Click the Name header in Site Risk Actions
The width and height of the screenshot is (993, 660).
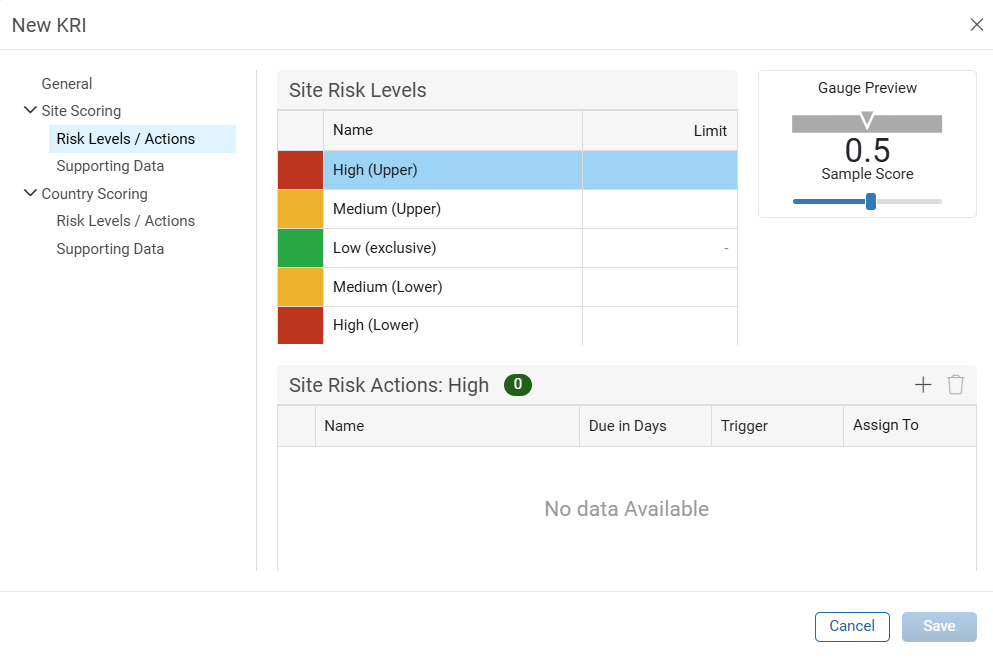pos(447,426)
